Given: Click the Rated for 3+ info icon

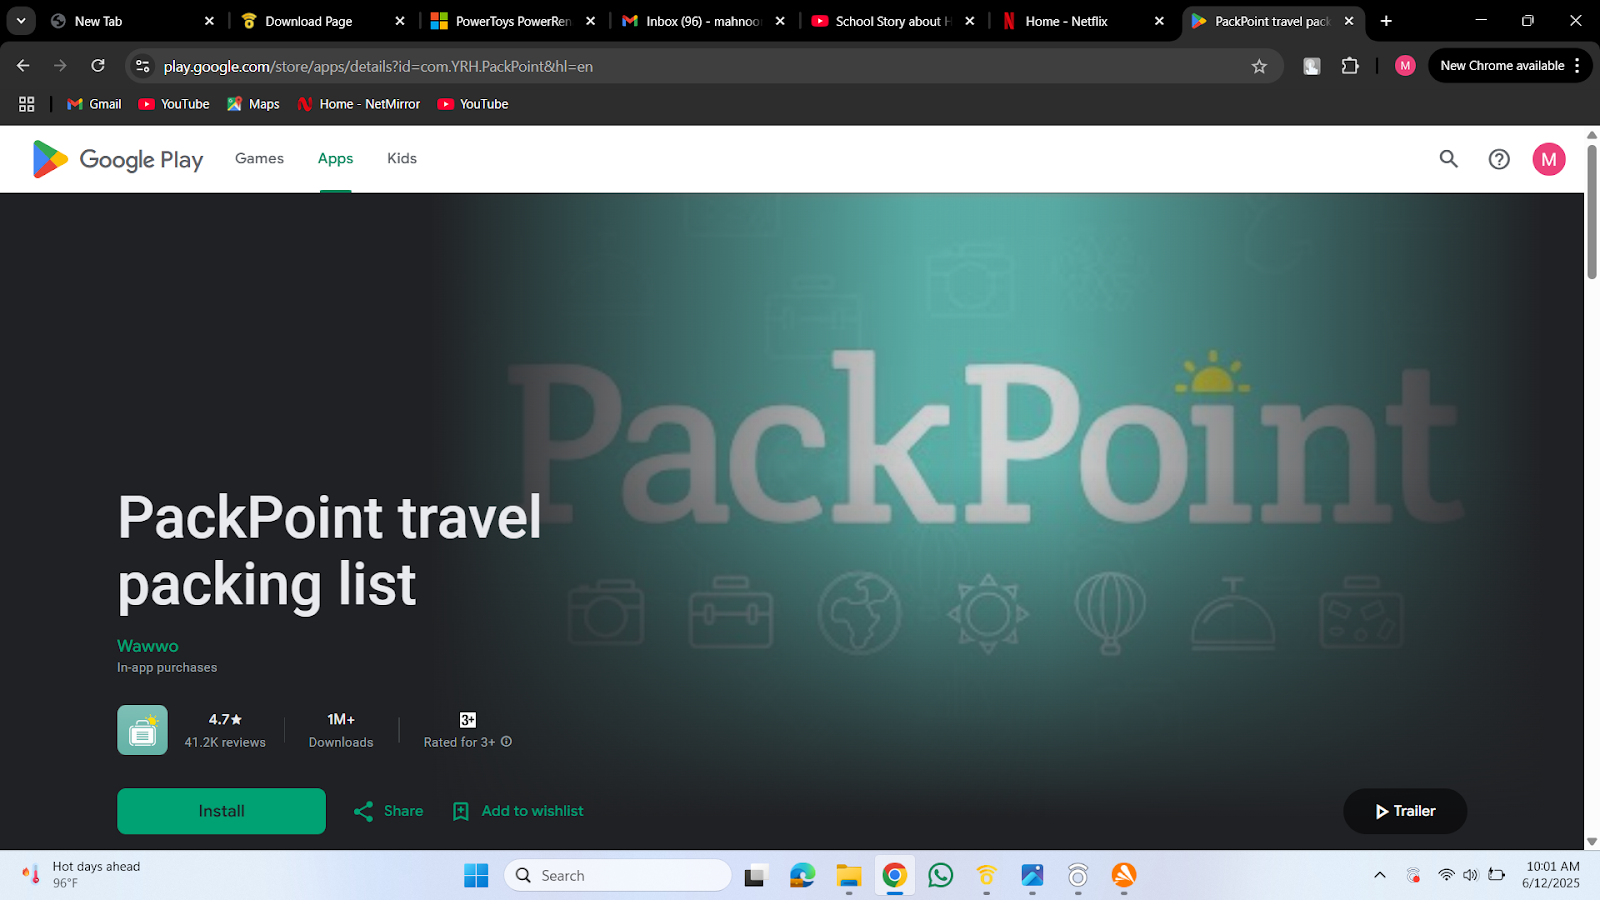Looking at the screenshot, I should point(507,742).
